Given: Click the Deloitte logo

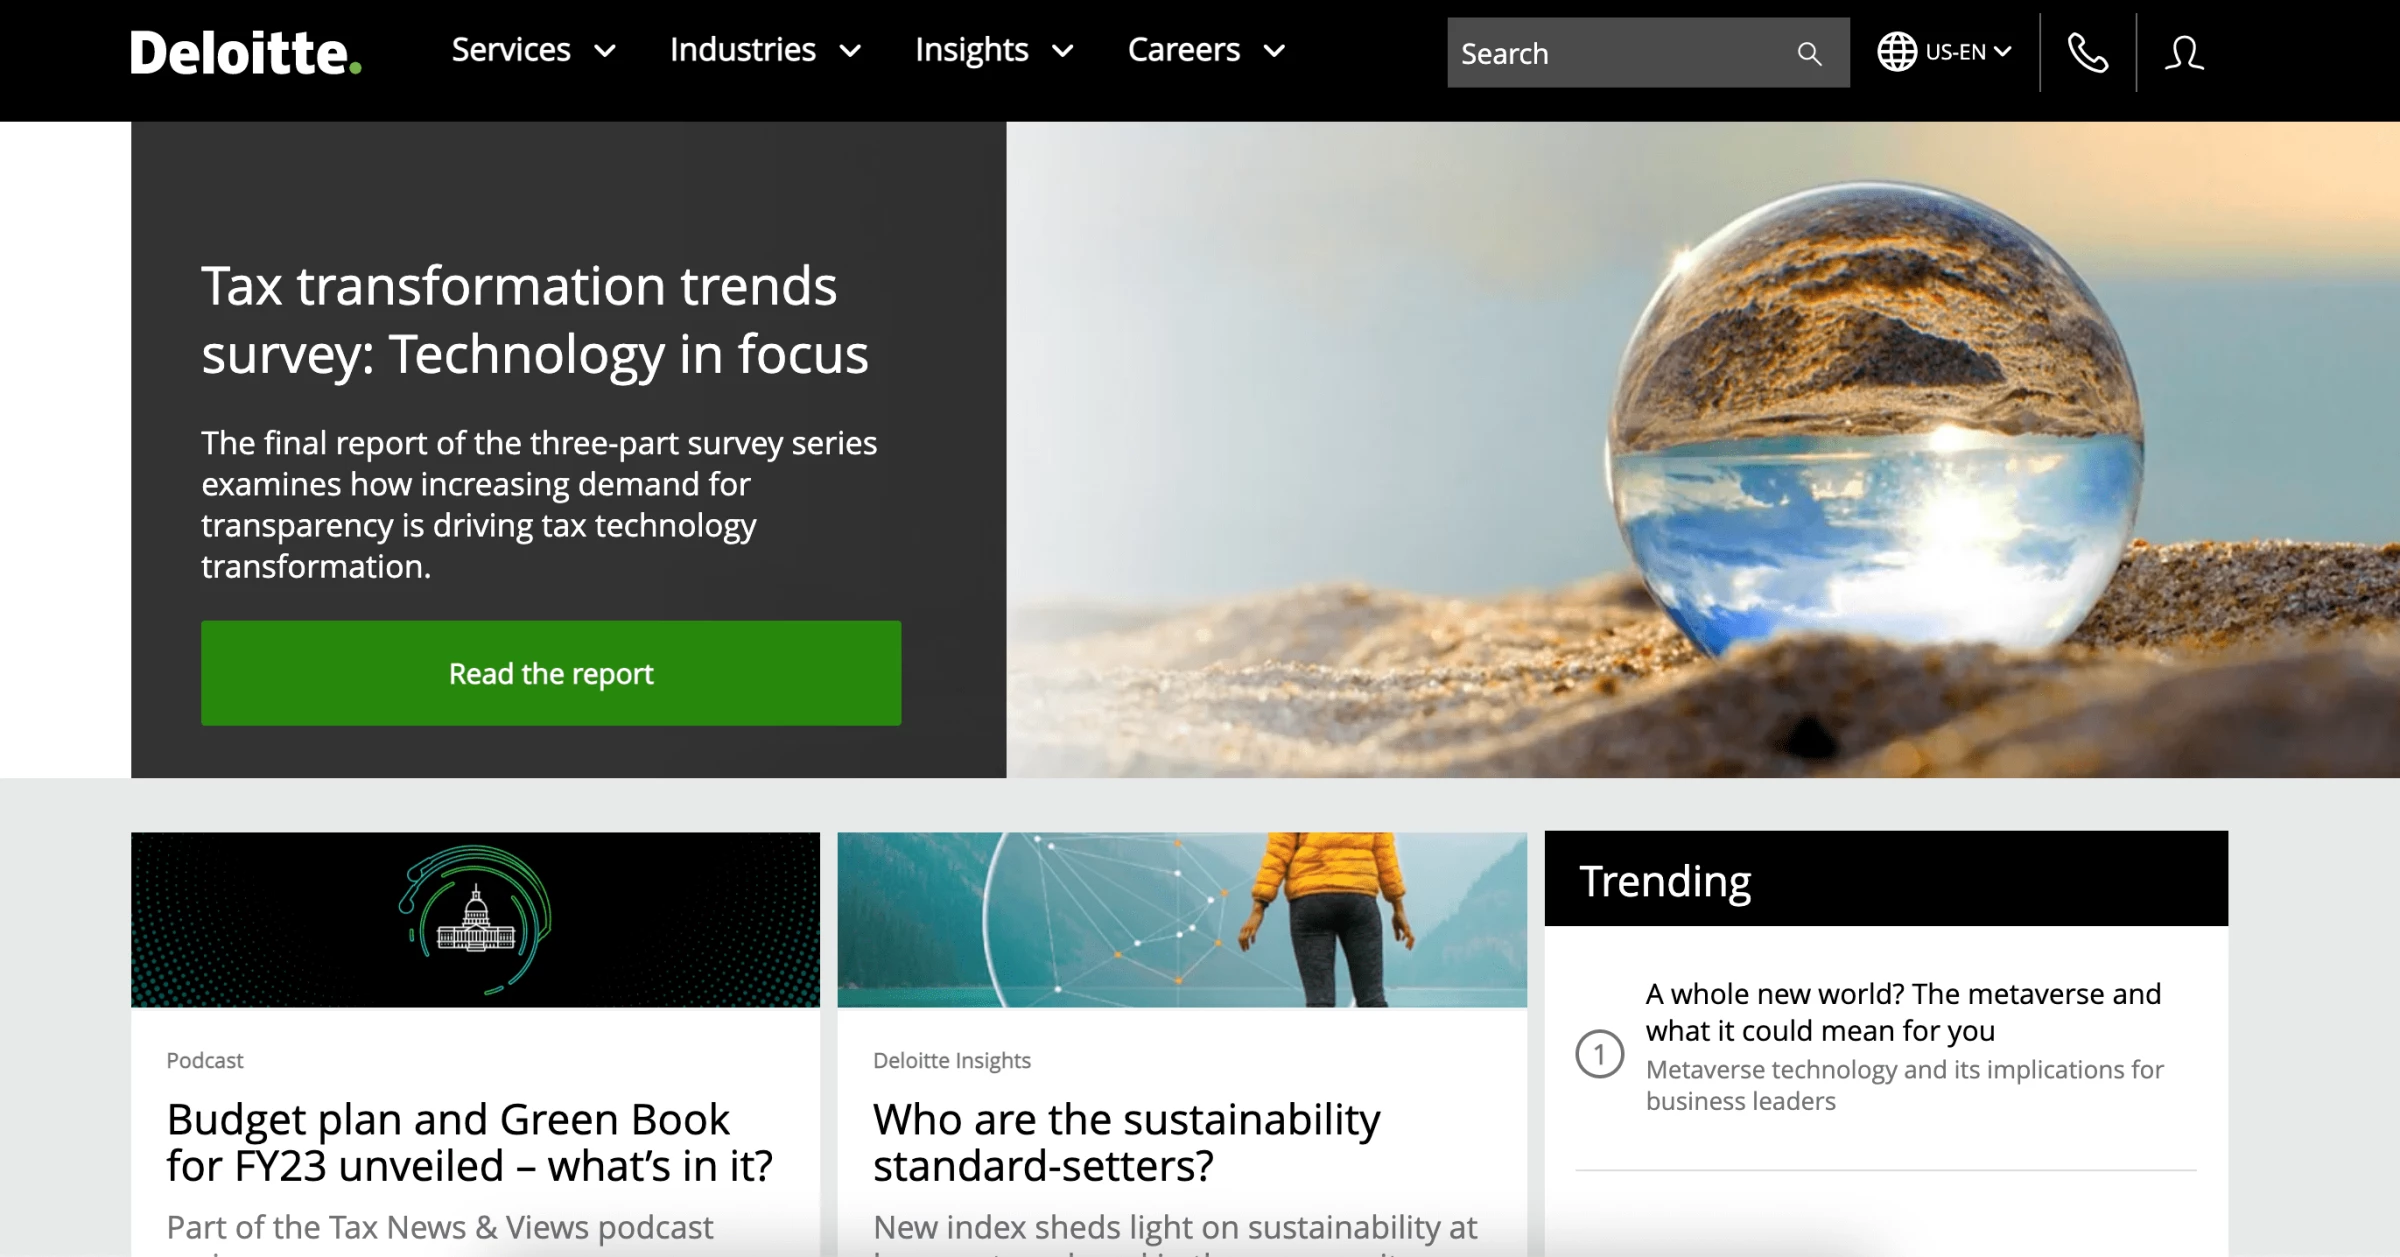Looking at the screenshot, I should pos(245,52).
